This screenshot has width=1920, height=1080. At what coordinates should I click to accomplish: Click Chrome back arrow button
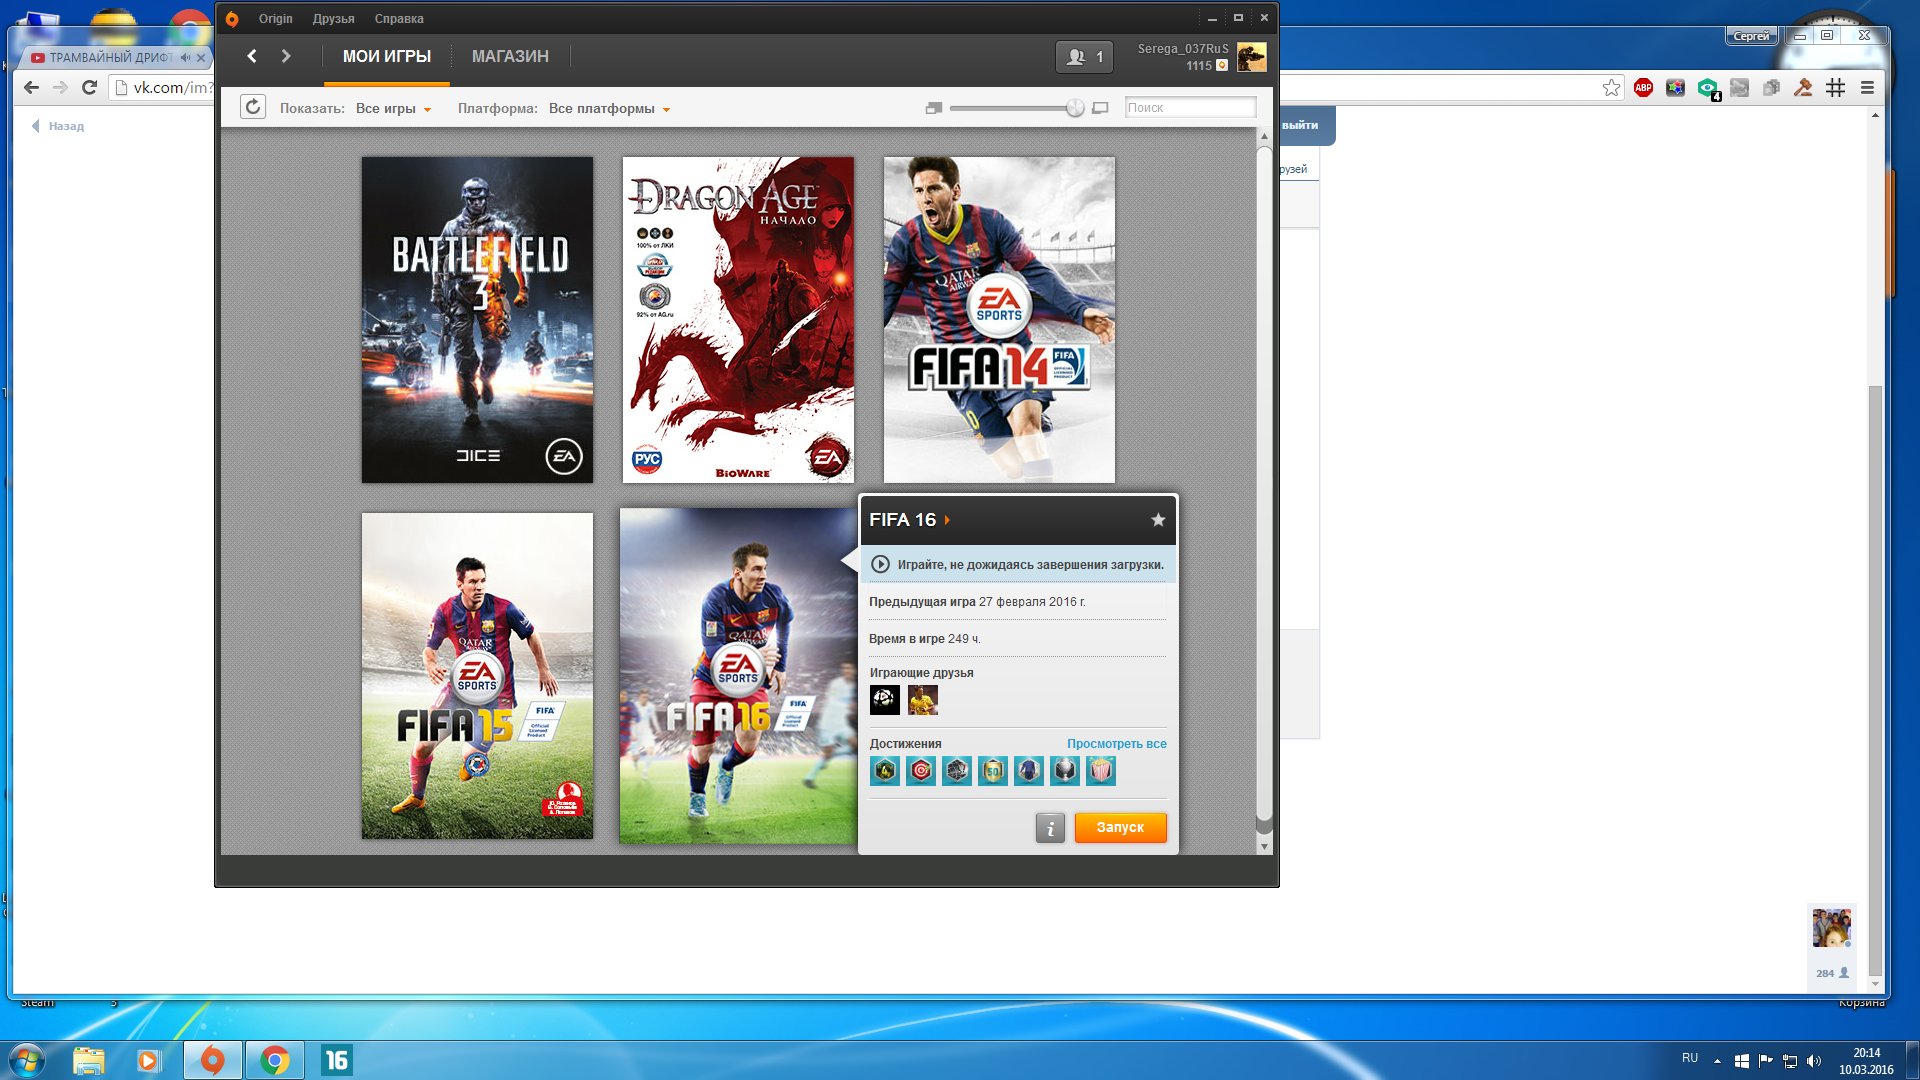31,88
